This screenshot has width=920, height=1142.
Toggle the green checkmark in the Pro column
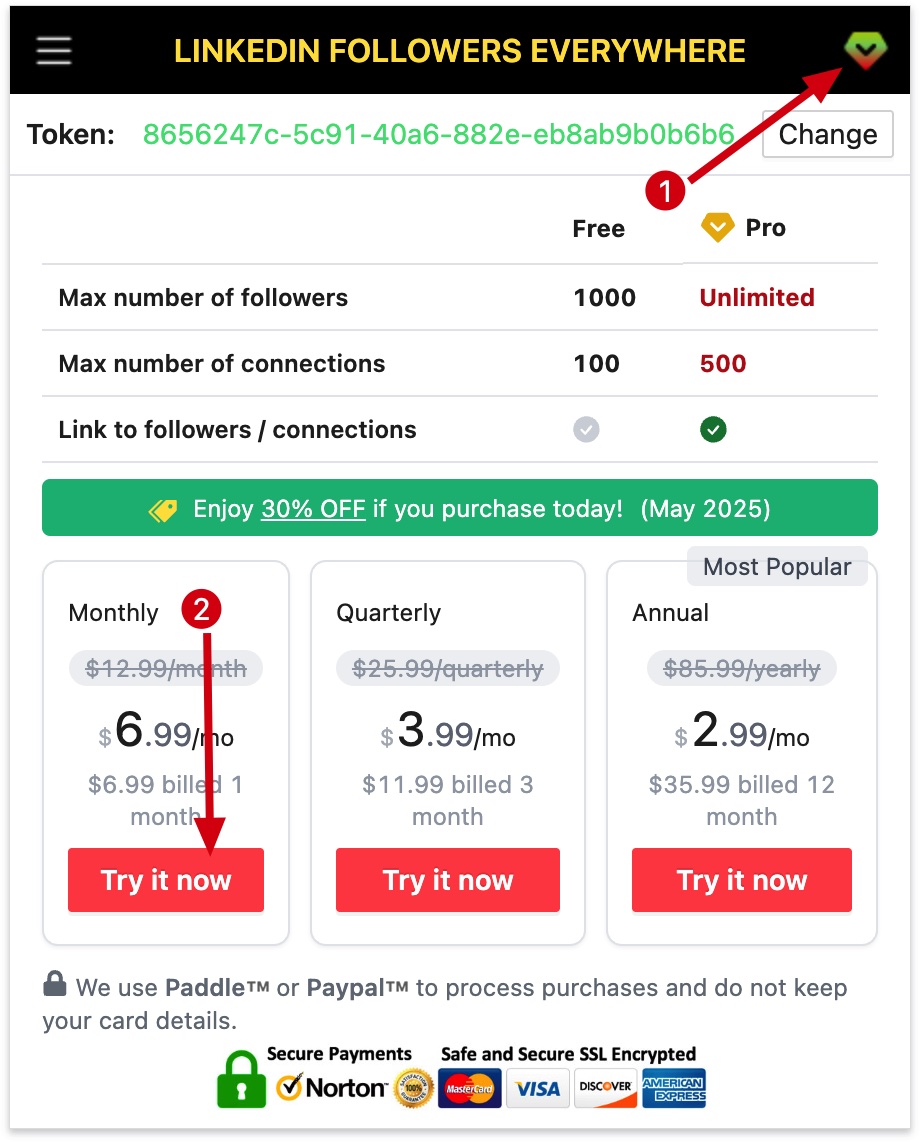(x=713, y=429)
